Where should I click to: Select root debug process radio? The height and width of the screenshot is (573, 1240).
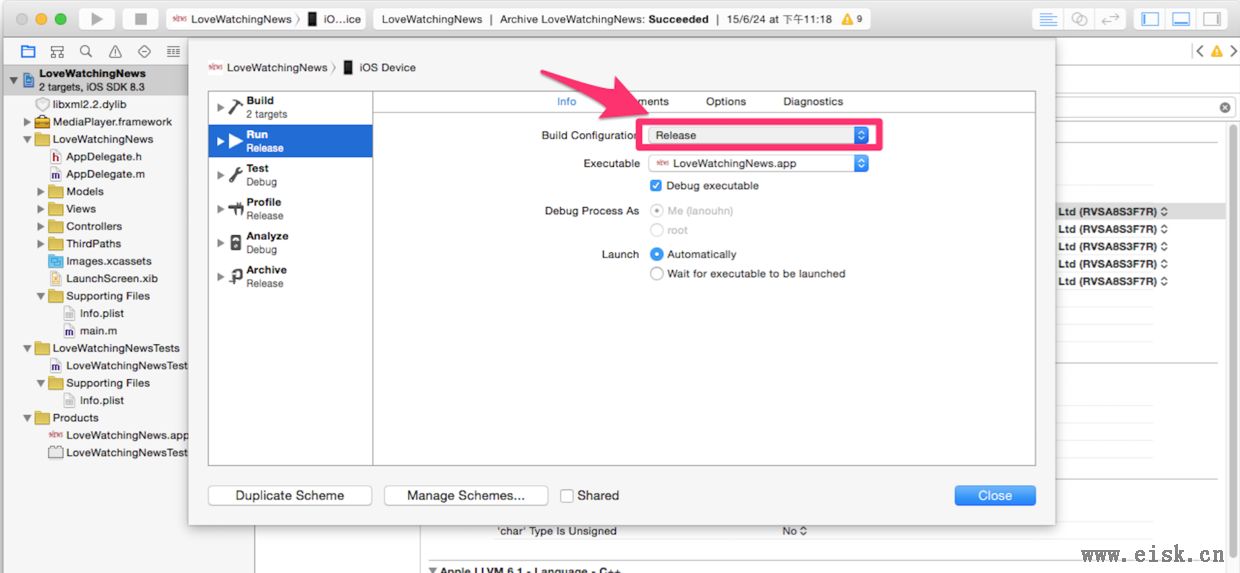tap(657, 230)
